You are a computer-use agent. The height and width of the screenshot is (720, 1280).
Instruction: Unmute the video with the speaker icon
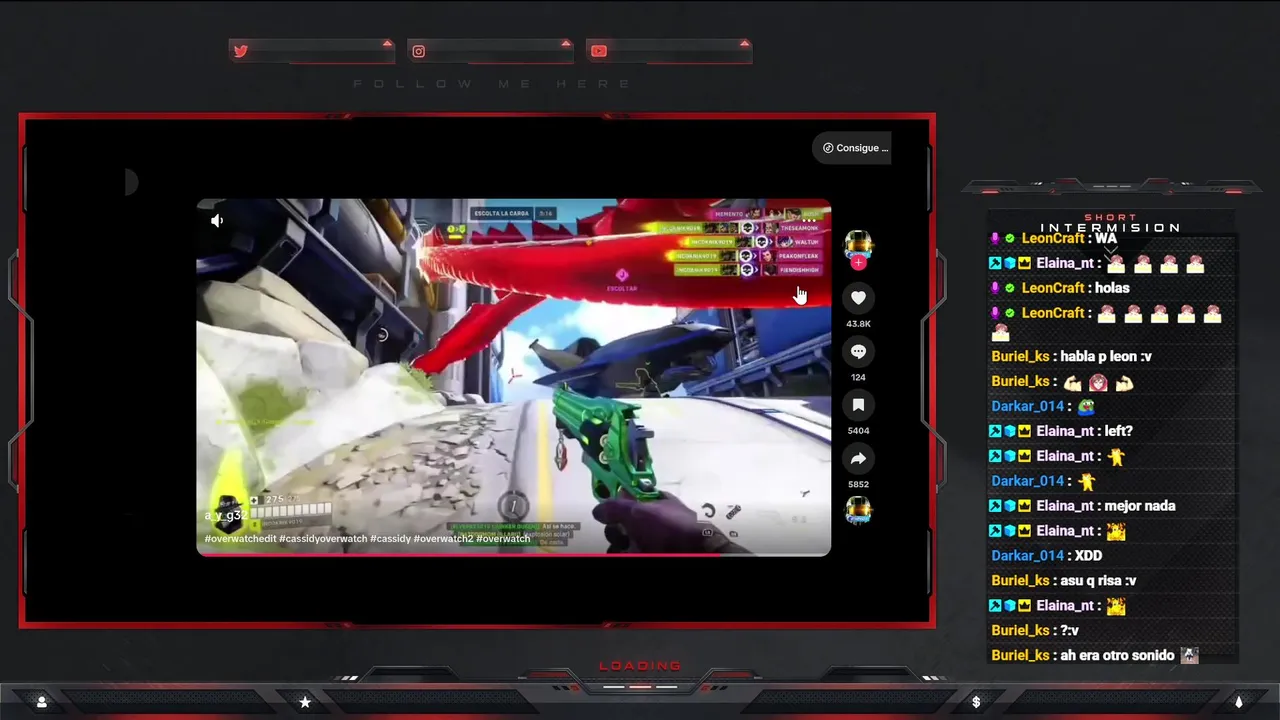click(x=217, y=221)
